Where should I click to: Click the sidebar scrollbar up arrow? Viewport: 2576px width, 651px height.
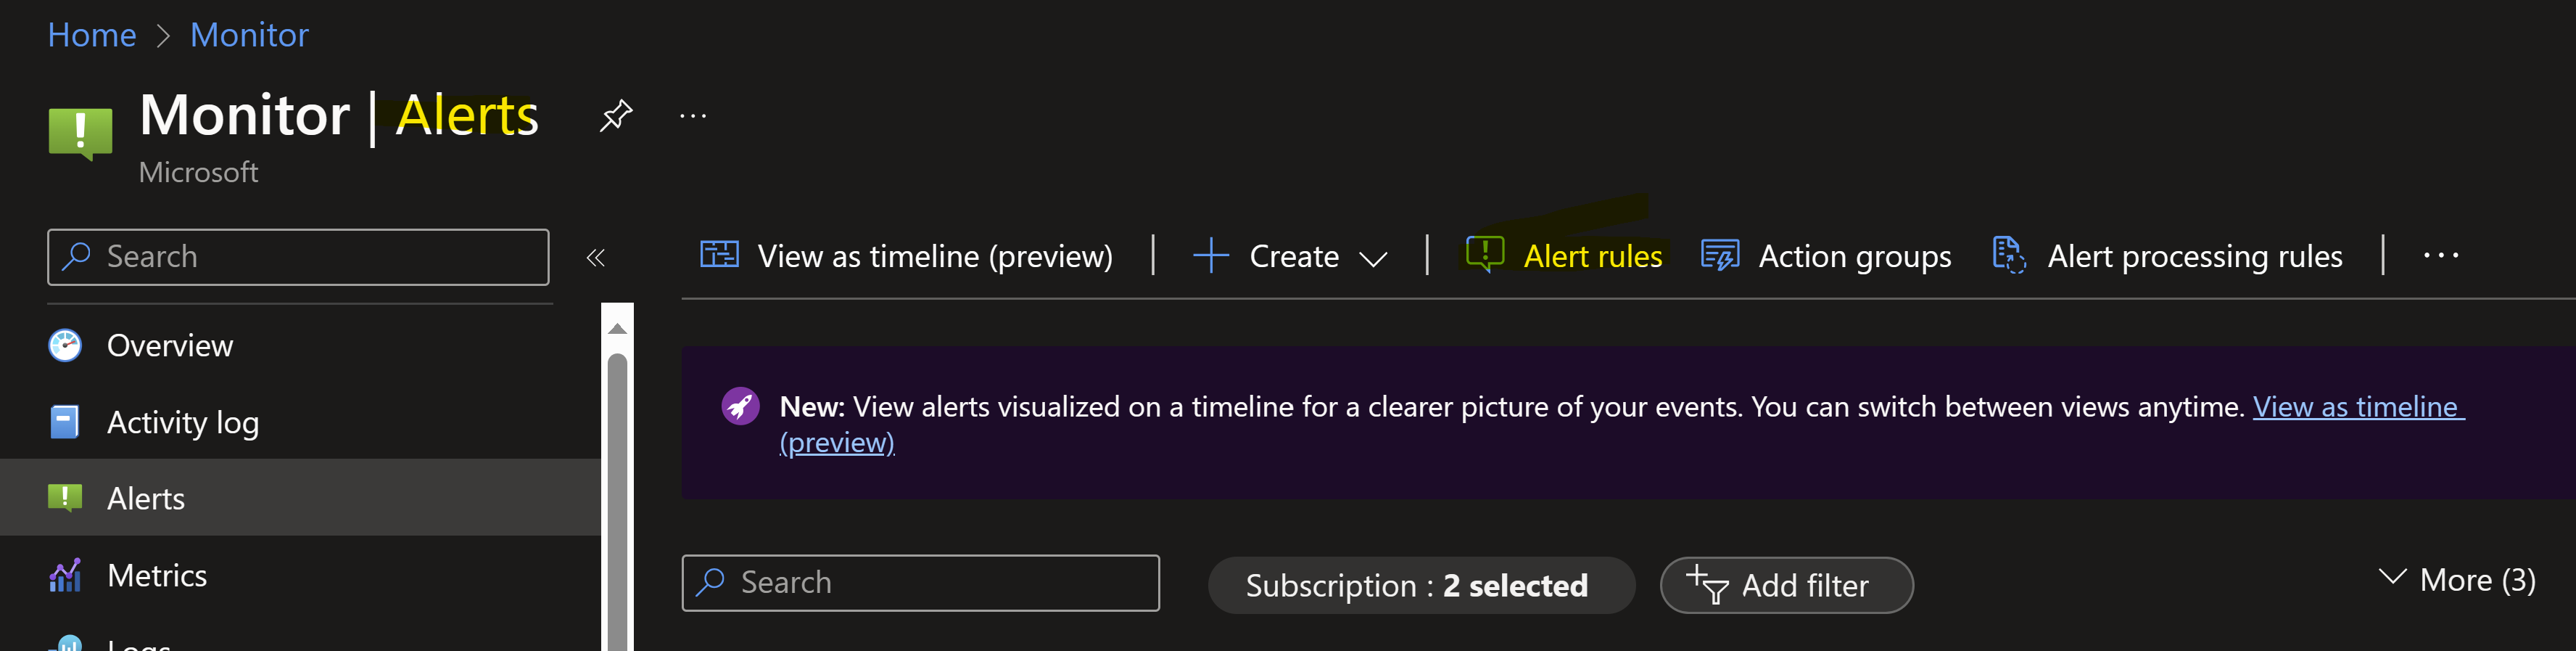[618, 328]
